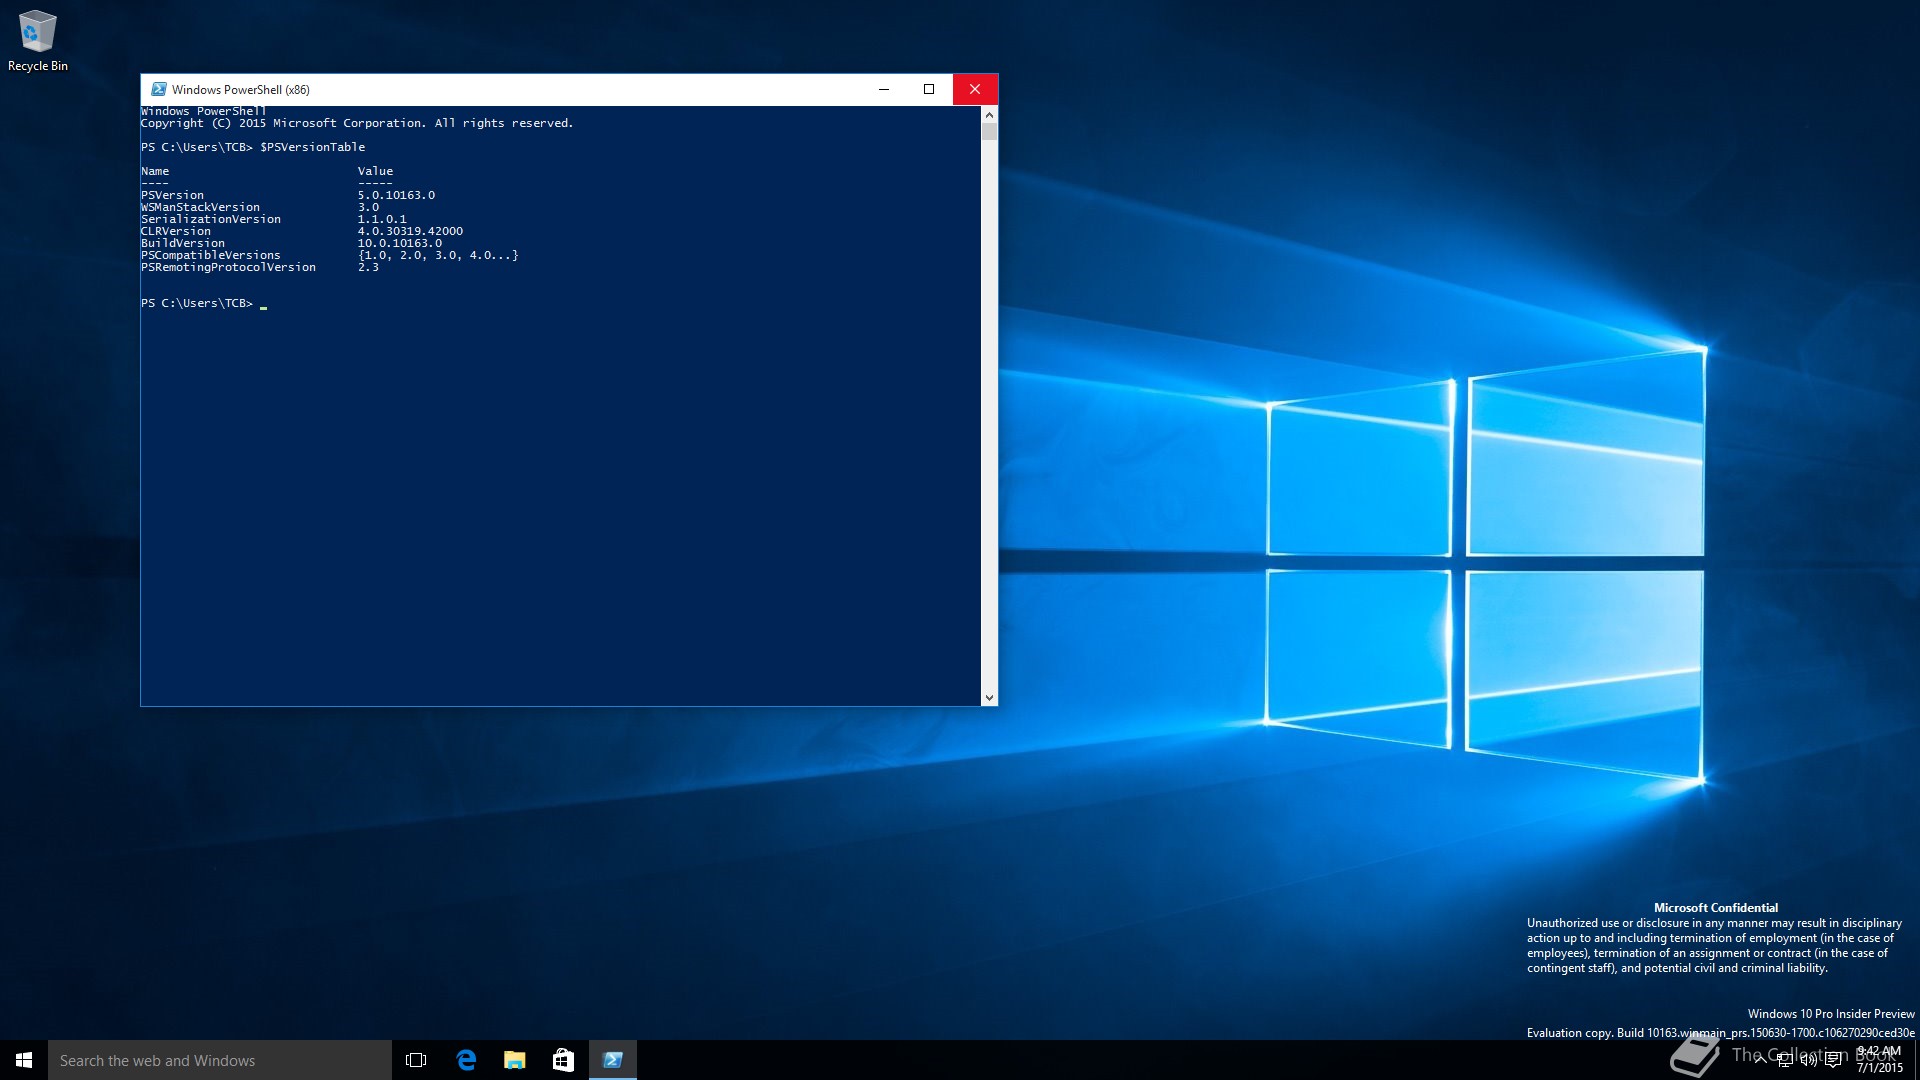Screen dimensions: 1920x1080
Task: Click the value 1.1.0.1
Action: click(382, 219)
